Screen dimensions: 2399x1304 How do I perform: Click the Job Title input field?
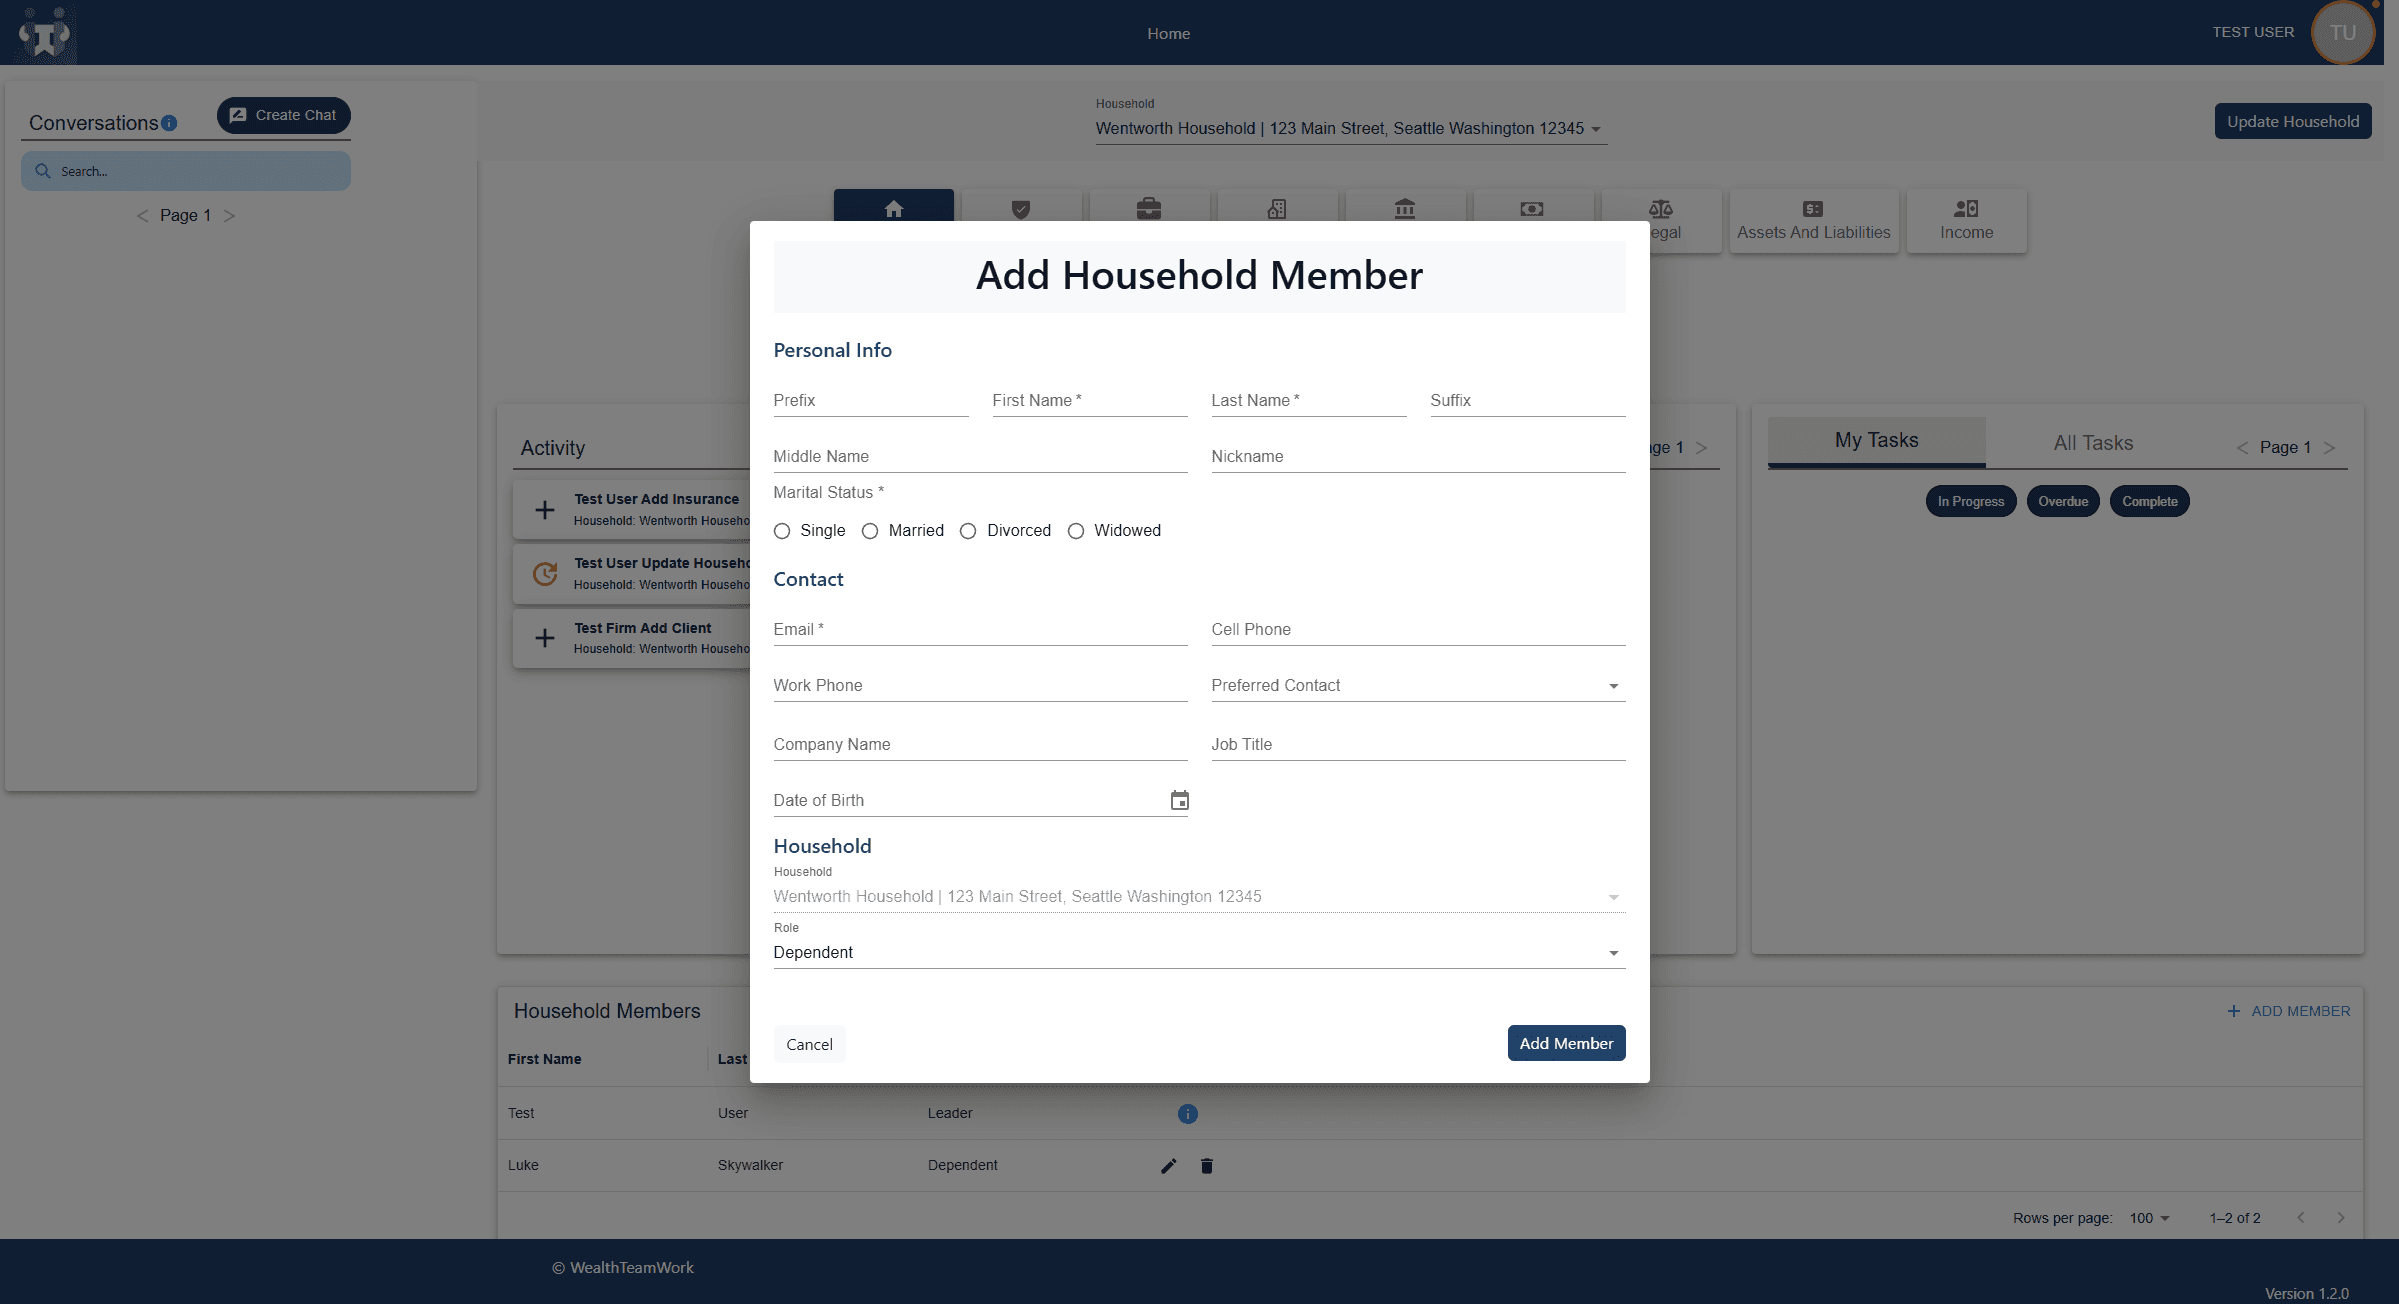click(x=1418, y=745)
